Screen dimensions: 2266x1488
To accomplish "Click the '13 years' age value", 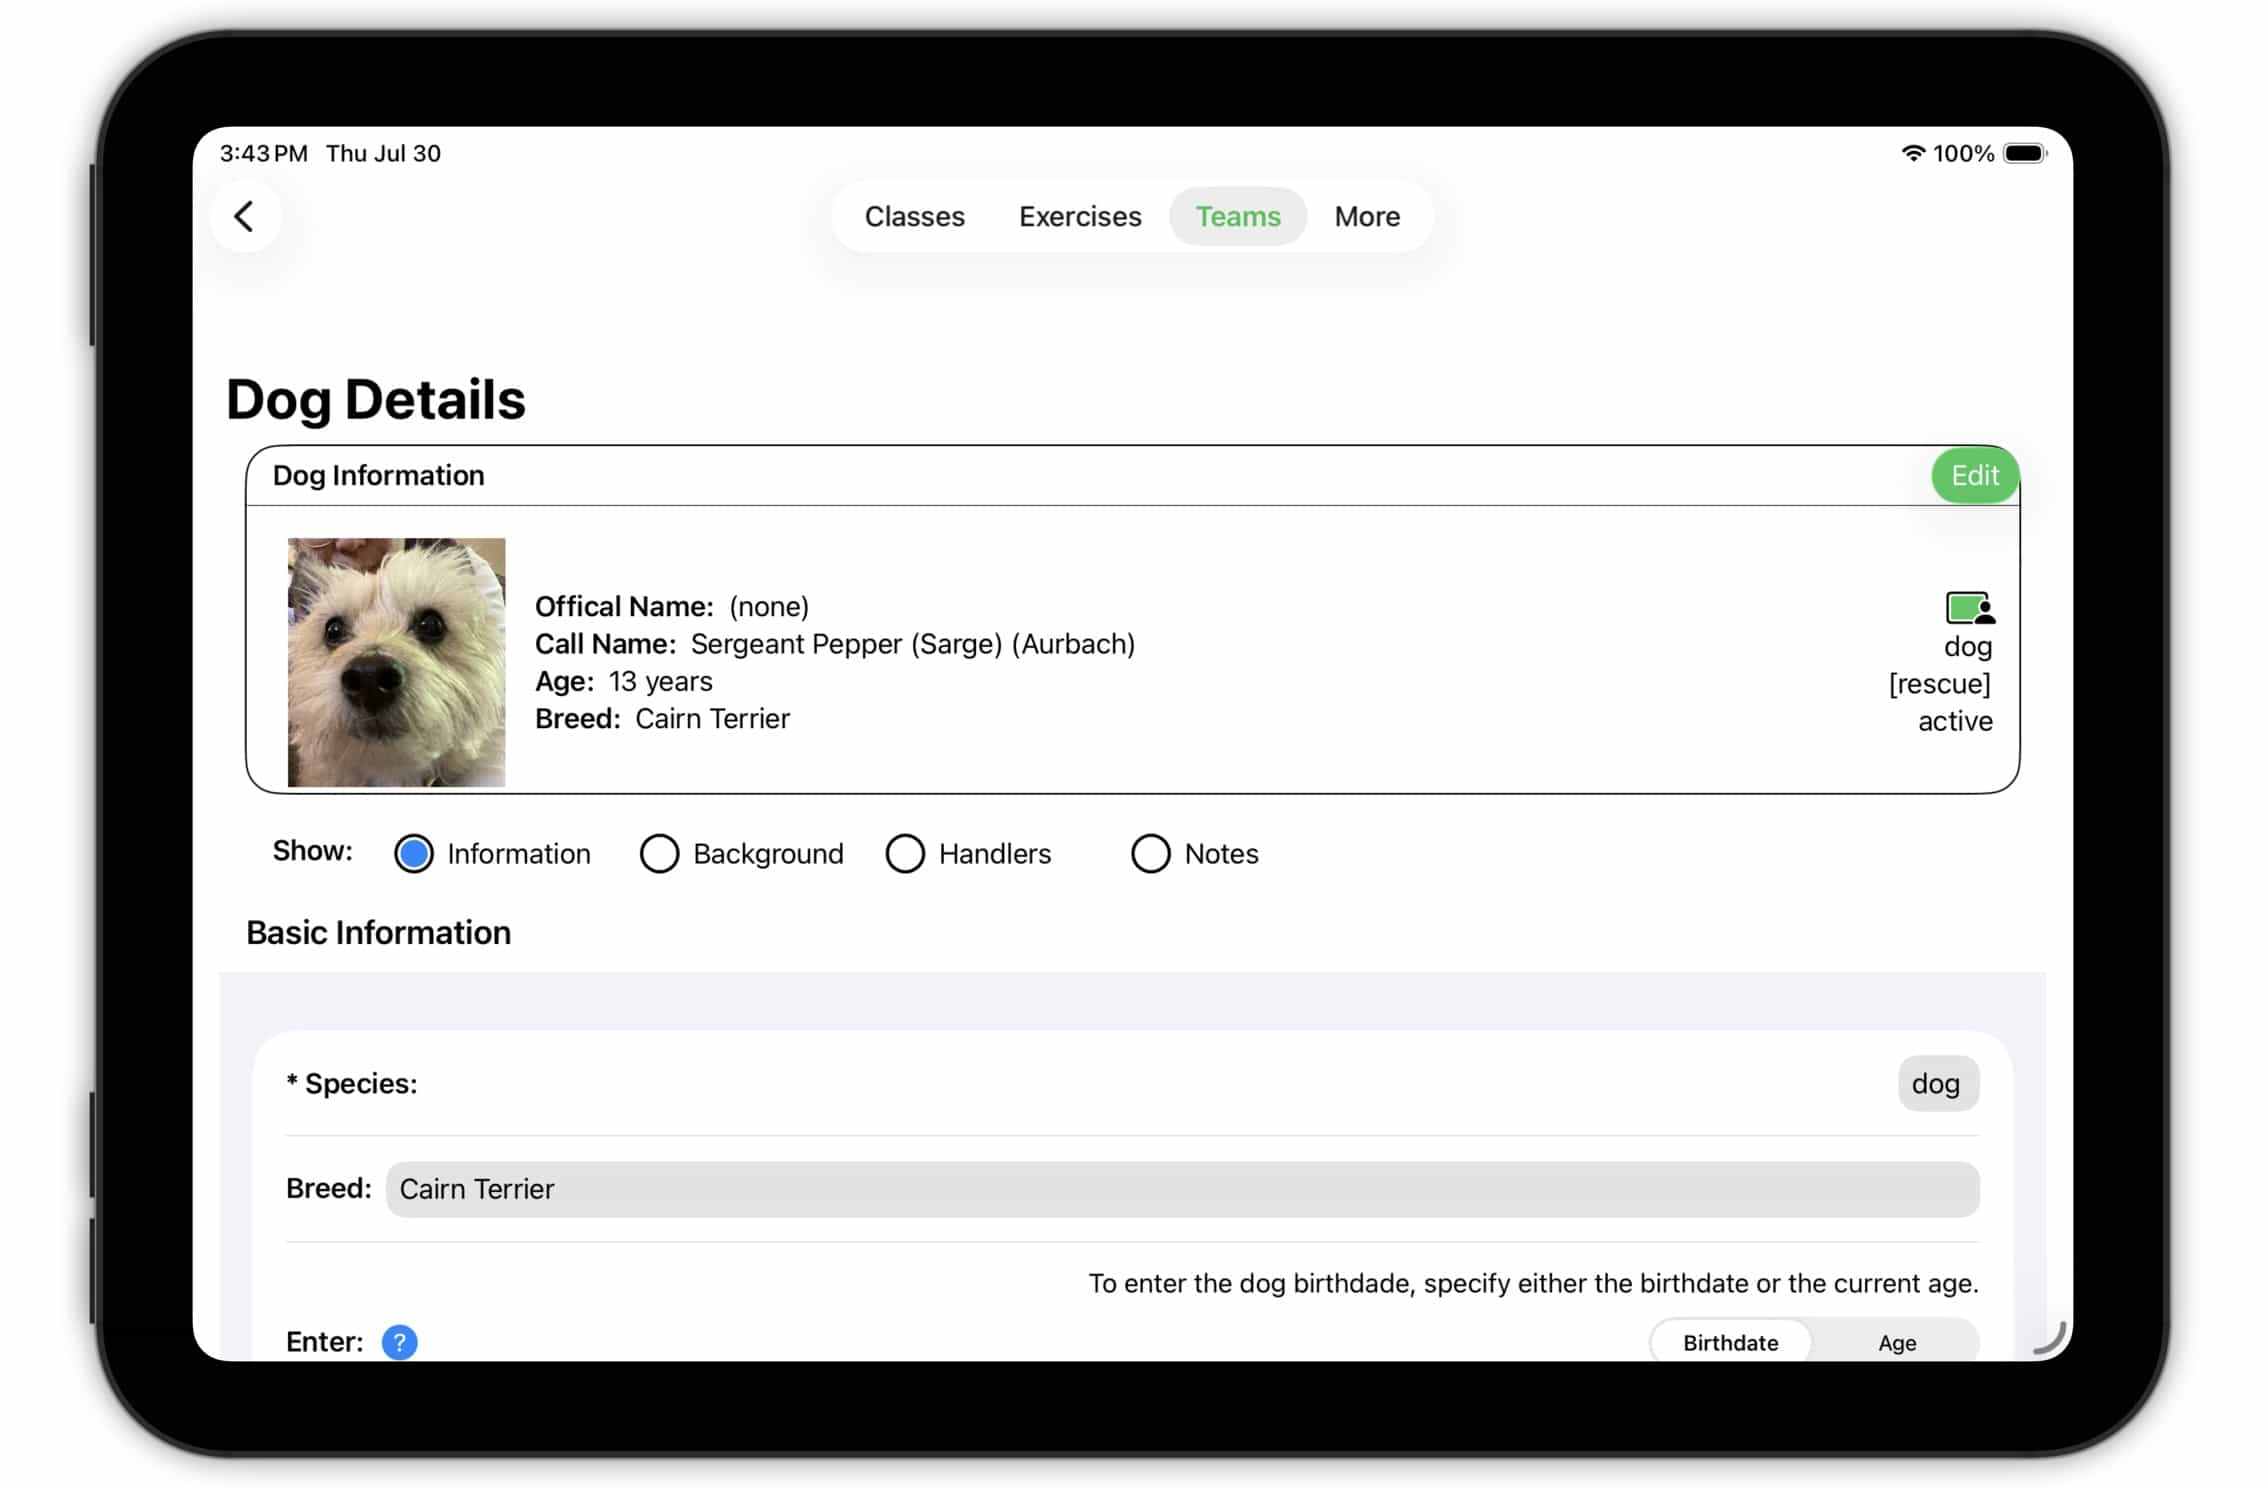I will pos(660,682).
